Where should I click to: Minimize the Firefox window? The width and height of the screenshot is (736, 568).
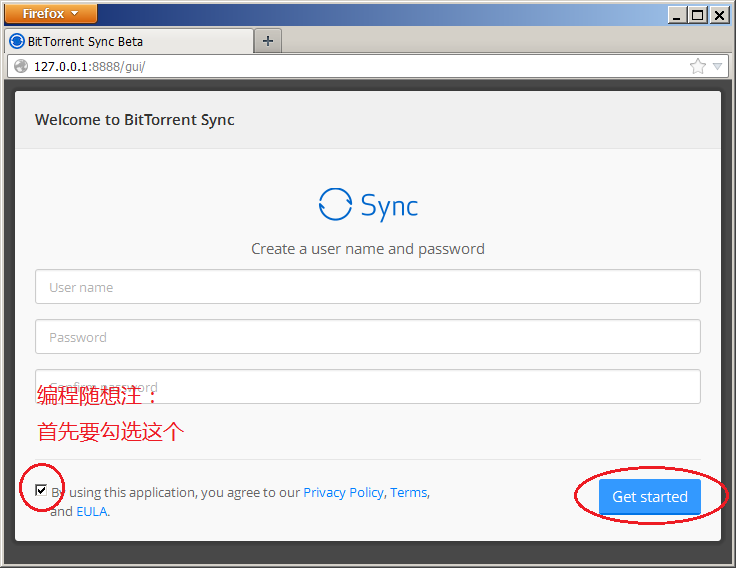(678, 14)
